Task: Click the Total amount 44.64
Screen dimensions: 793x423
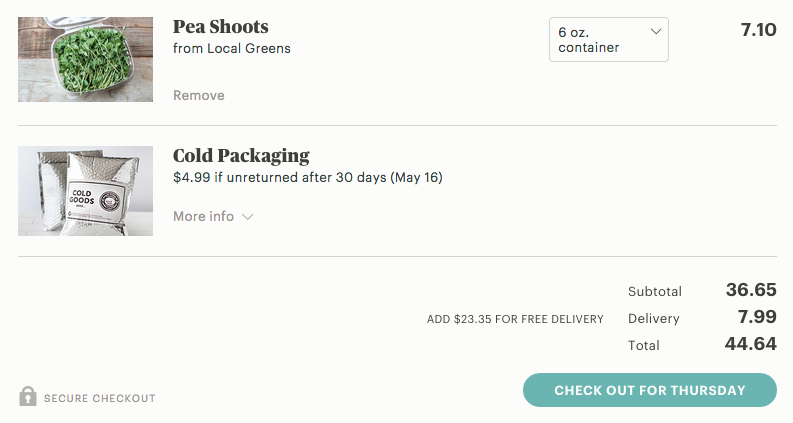Action: click(751, 344)
